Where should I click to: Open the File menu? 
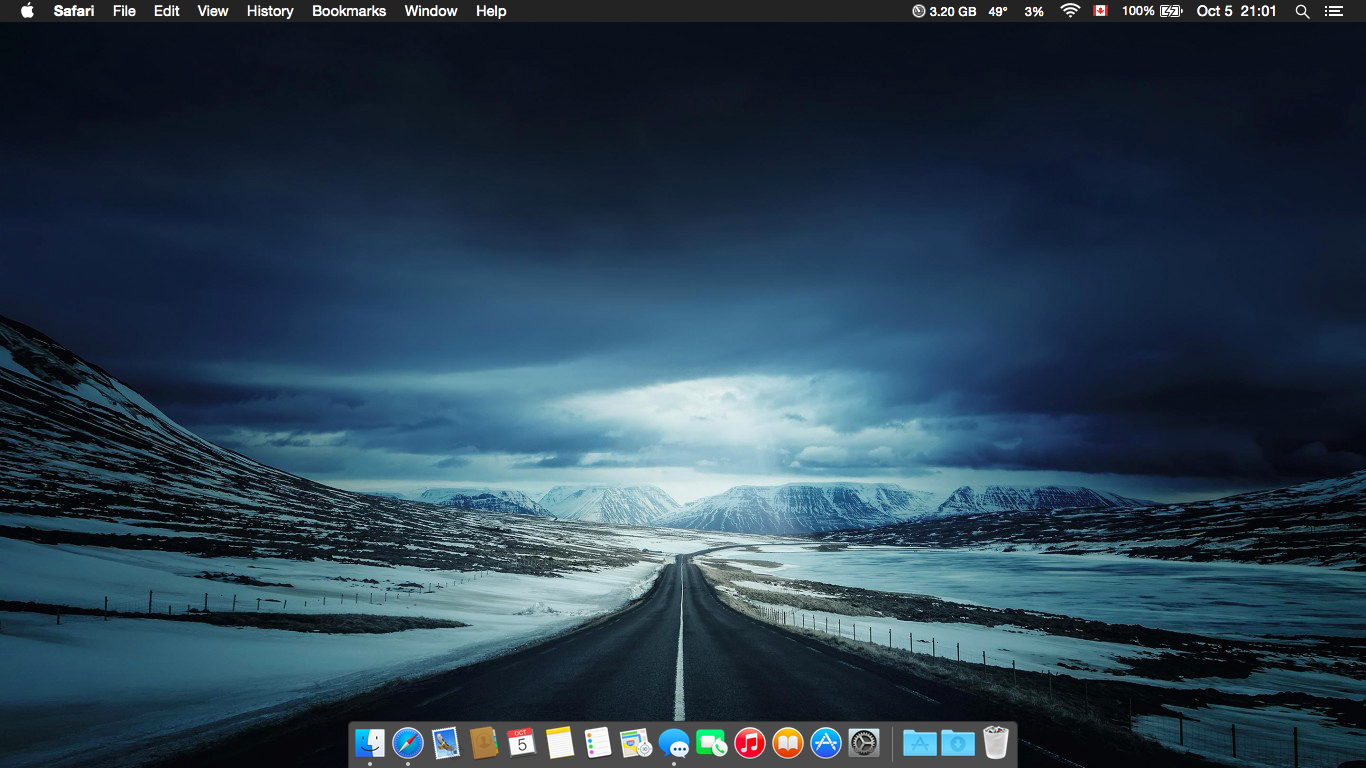pyautogui.click(x=124, y=11)
